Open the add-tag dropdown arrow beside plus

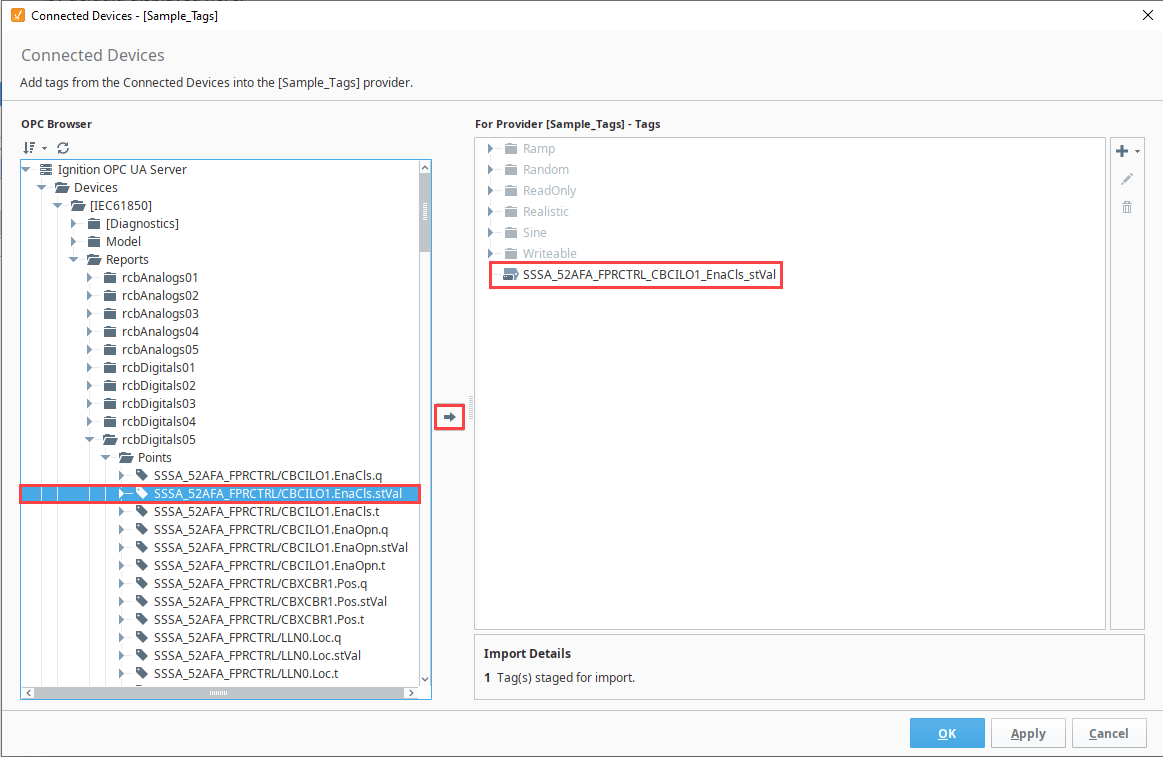point(1138,151)
